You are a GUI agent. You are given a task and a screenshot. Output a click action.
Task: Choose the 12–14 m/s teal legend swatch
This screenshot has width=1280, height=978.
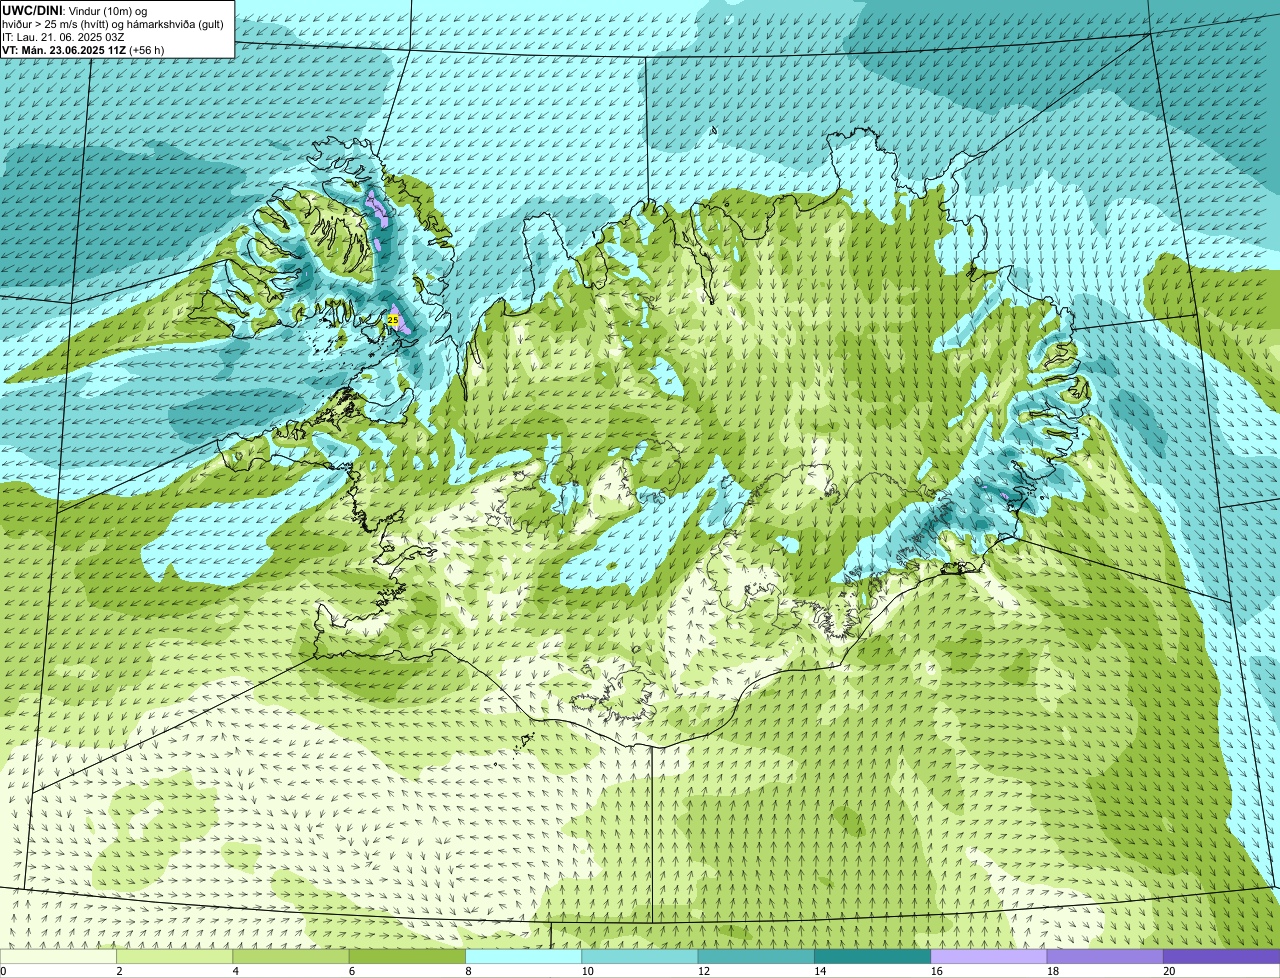point(756,956)
